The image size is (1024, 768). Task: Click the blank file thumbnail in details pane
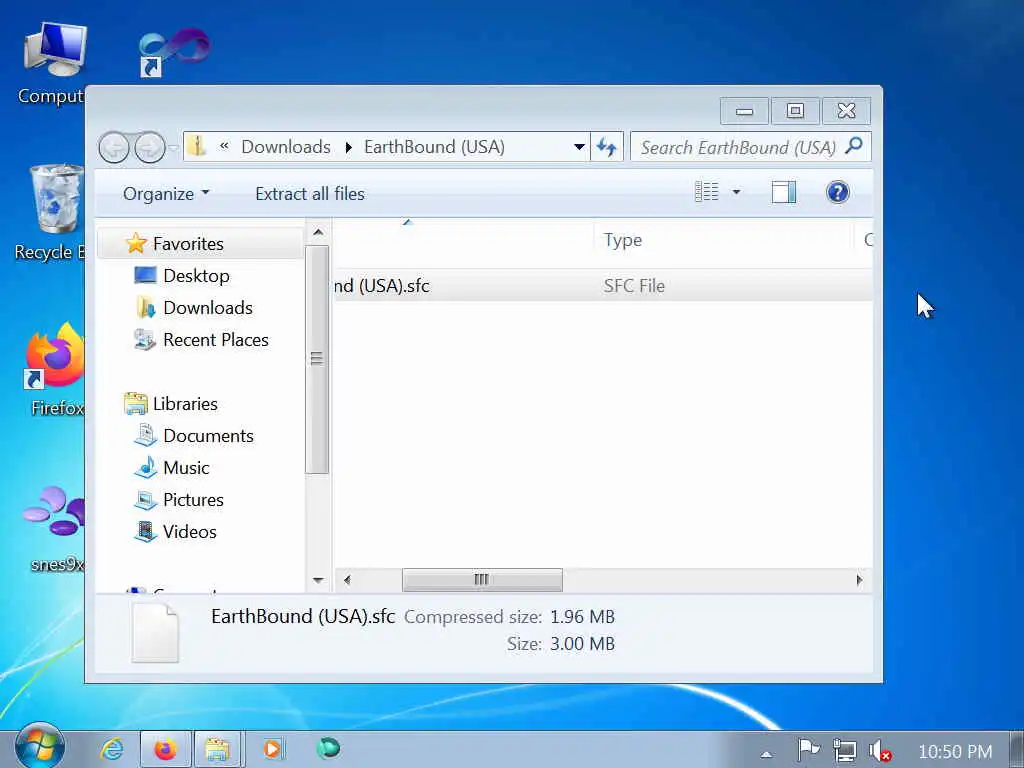(155, 632)
